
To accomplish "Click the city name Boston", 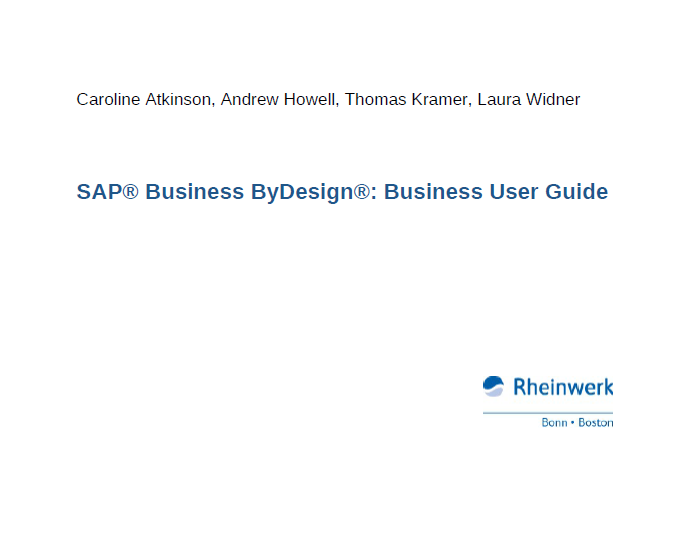I will pyautogui.click(x=596, y=423).
